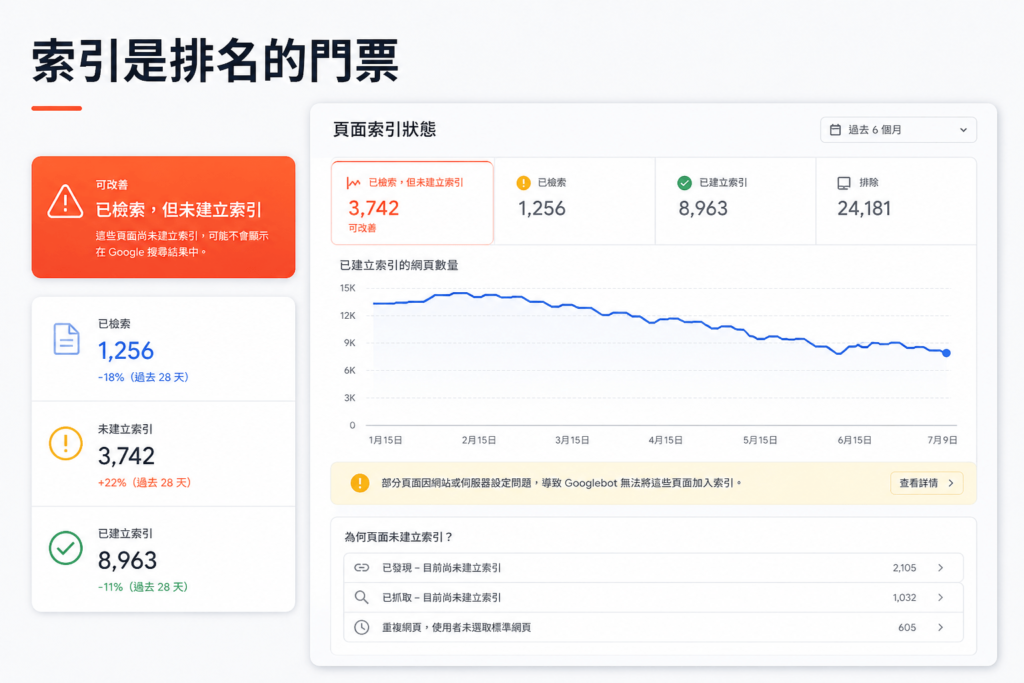
Task: Click the red chart icon on 已檢索，但未建立索引 tab
Action: 353,183
